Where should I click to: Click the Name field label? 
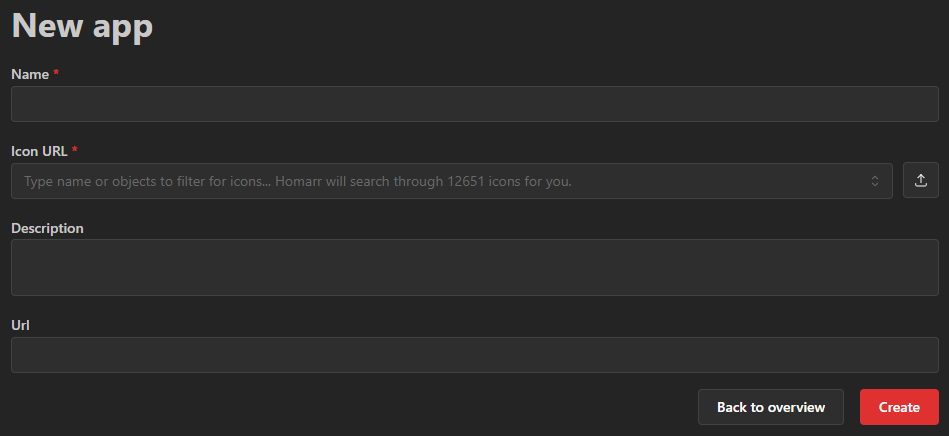point(30,74)
